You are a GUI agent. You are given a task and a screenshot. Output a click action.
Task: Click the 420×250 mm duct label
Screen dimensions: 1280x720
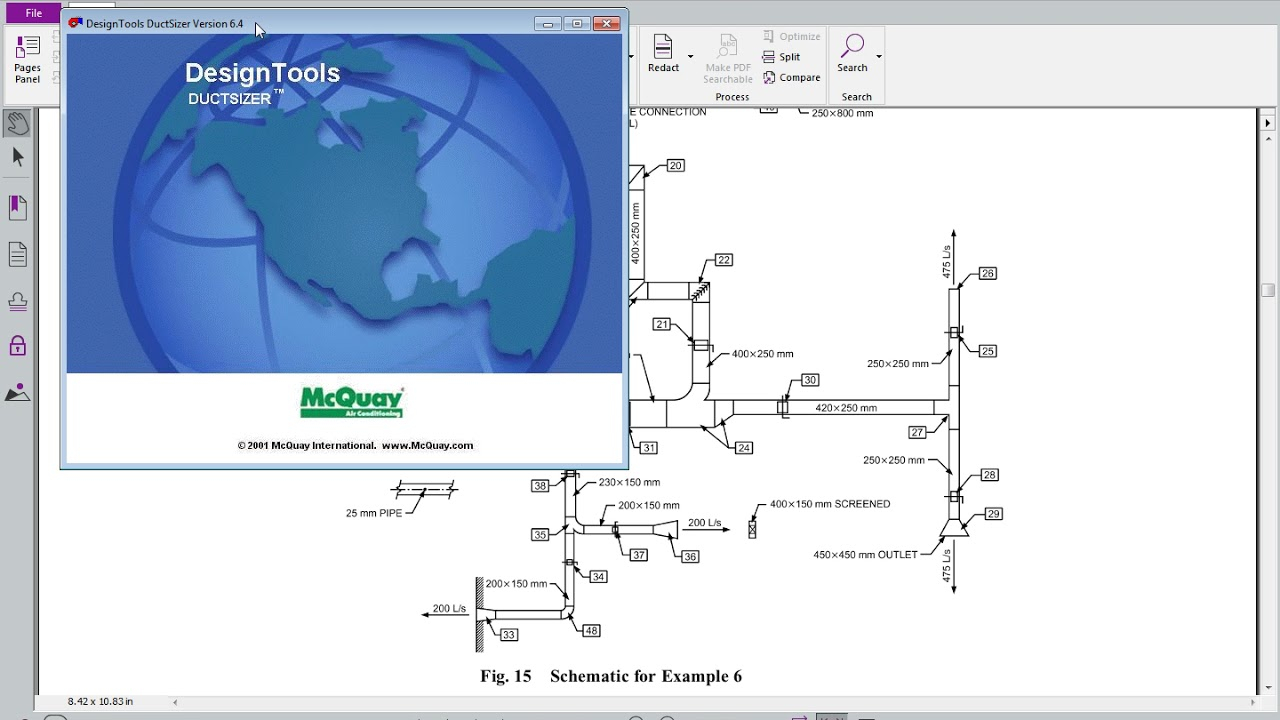pos(846,408)
